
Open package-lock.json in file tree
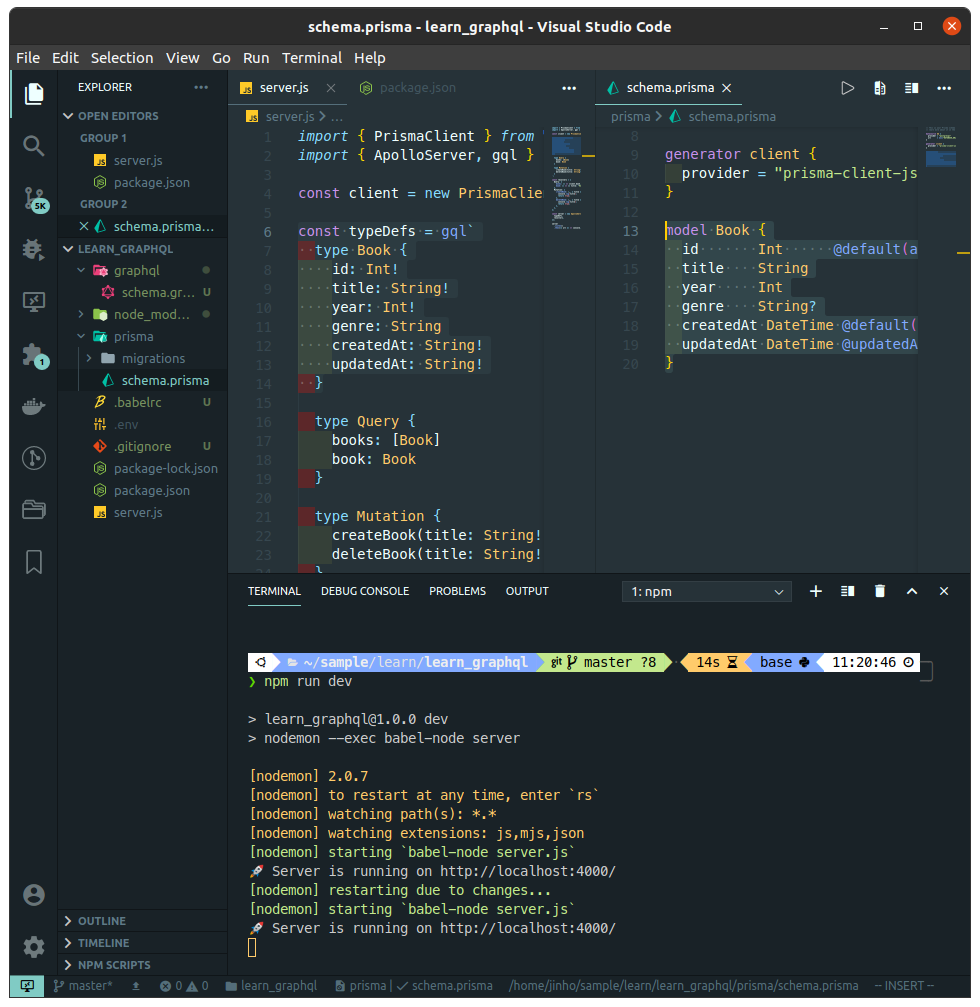166,468
